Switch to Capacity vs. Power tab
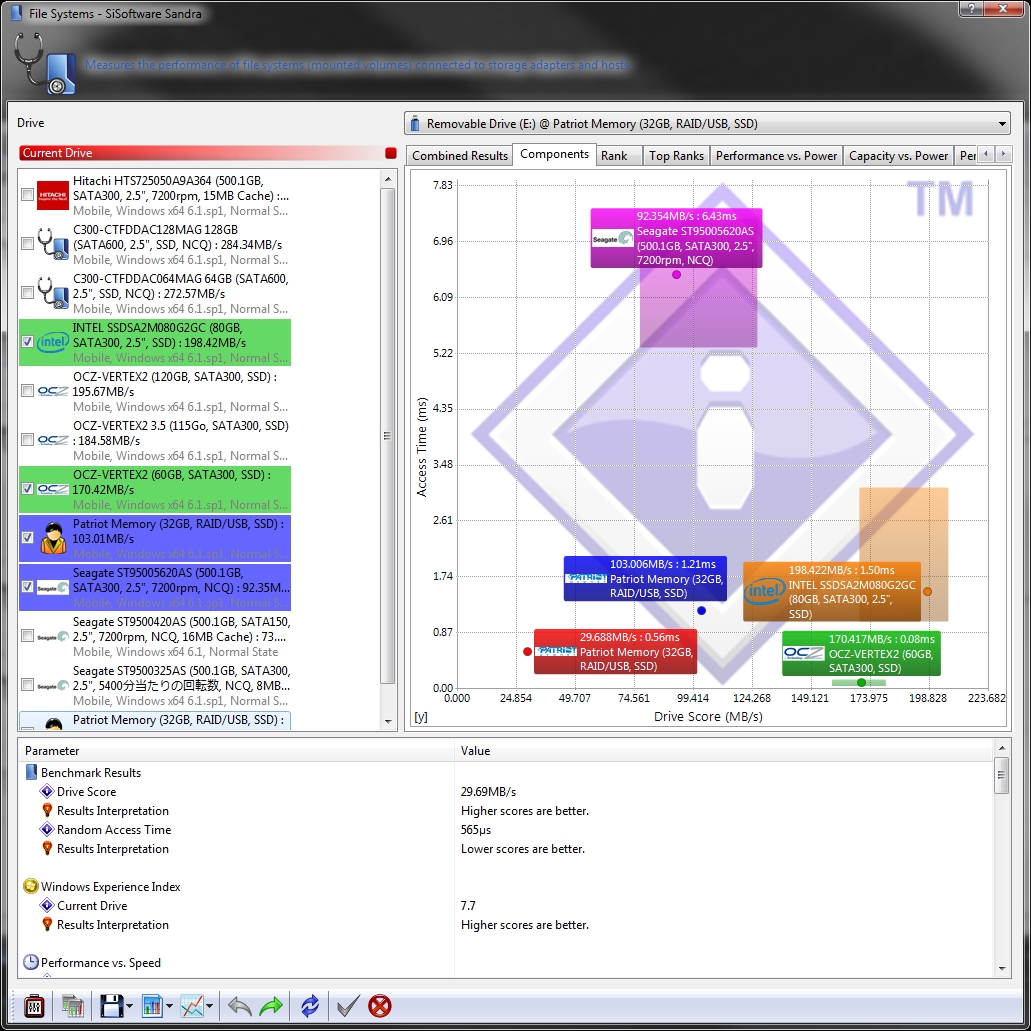 click(898, 156)
